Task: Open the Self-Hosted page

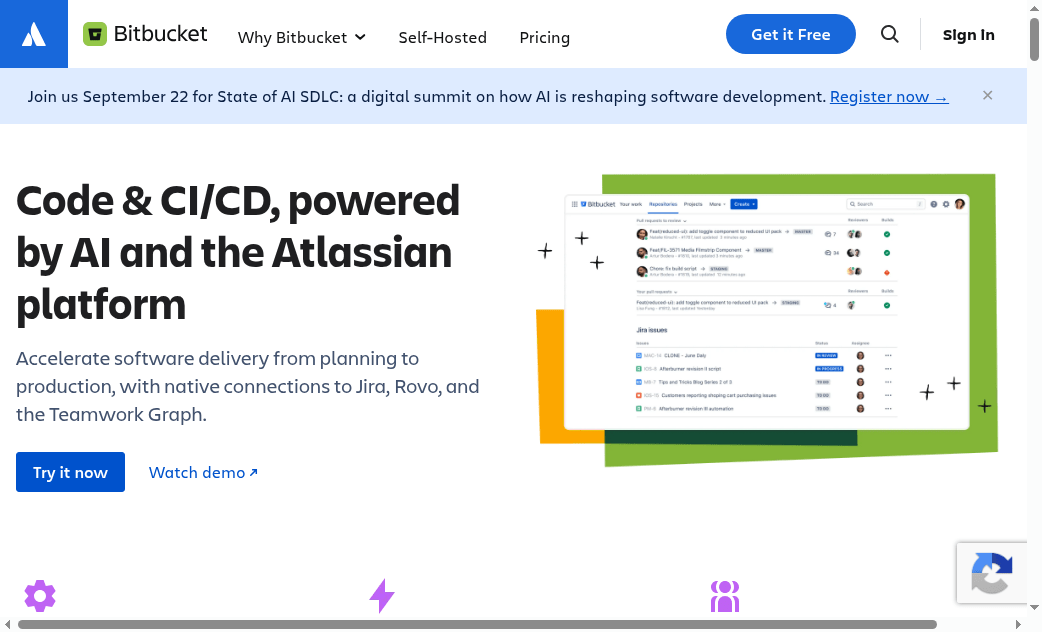Action: tap(443, 37)
